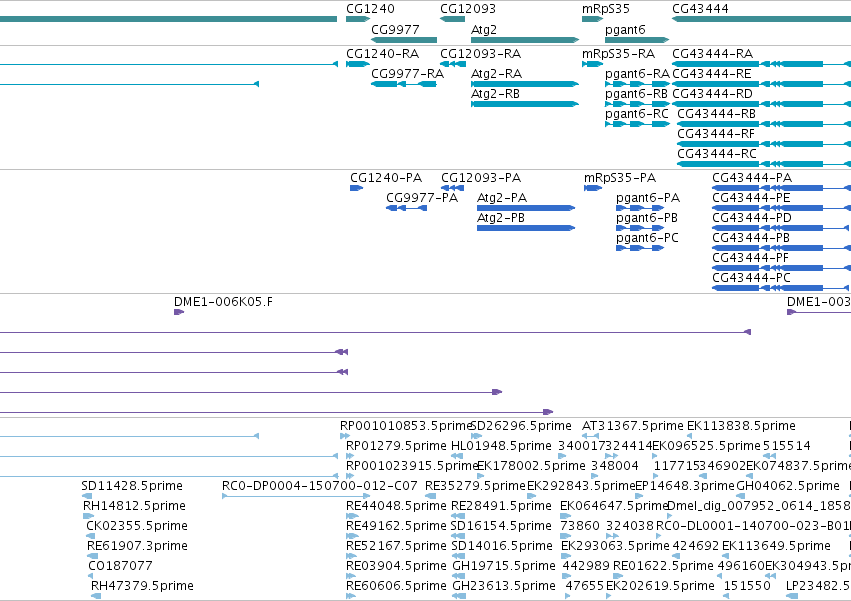The image size is (851, 601).
Task: Select protein pgant6-PC label
Action: pyautogui.click(x=647, y=239)
